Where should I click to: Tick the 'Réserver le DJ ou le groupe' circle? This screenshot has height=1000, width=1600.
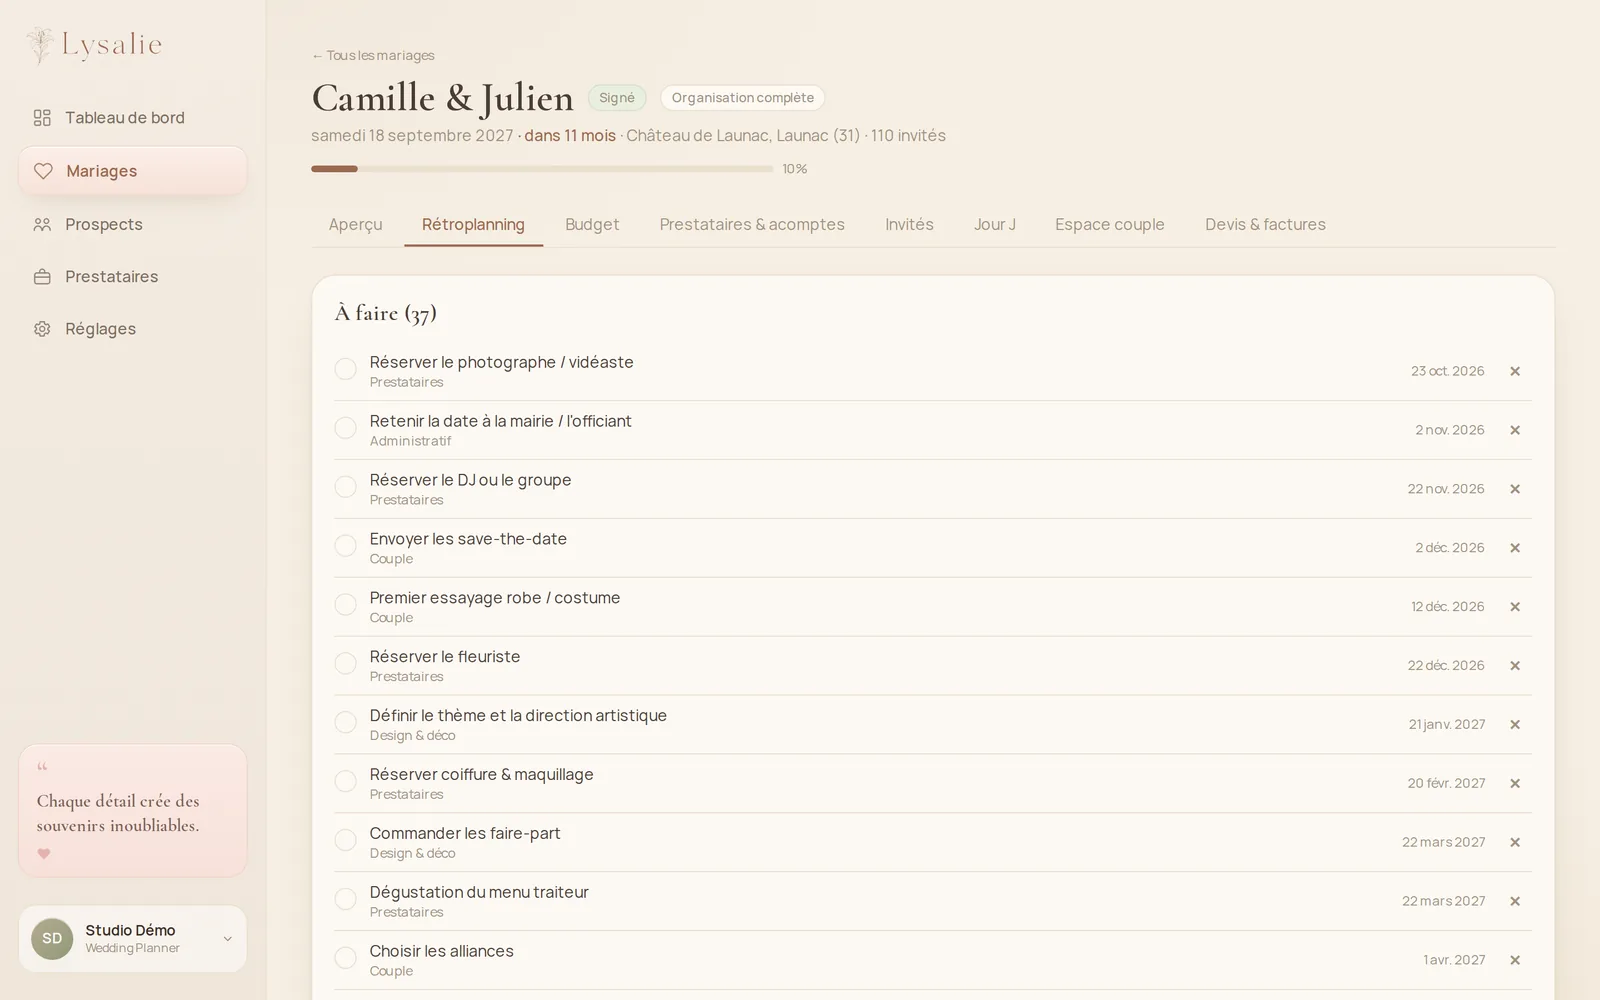click(x=345, y=487)
